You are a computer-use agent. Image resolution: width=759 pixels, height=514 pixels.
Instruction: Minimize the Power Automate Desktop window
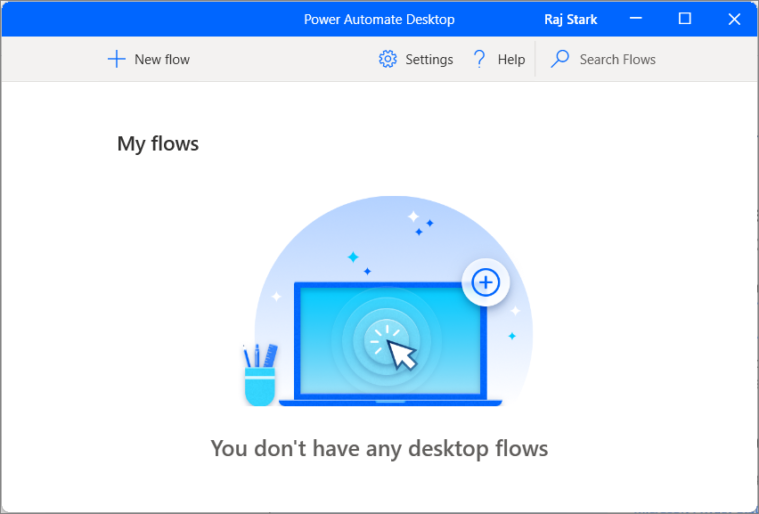click(636, 19)
